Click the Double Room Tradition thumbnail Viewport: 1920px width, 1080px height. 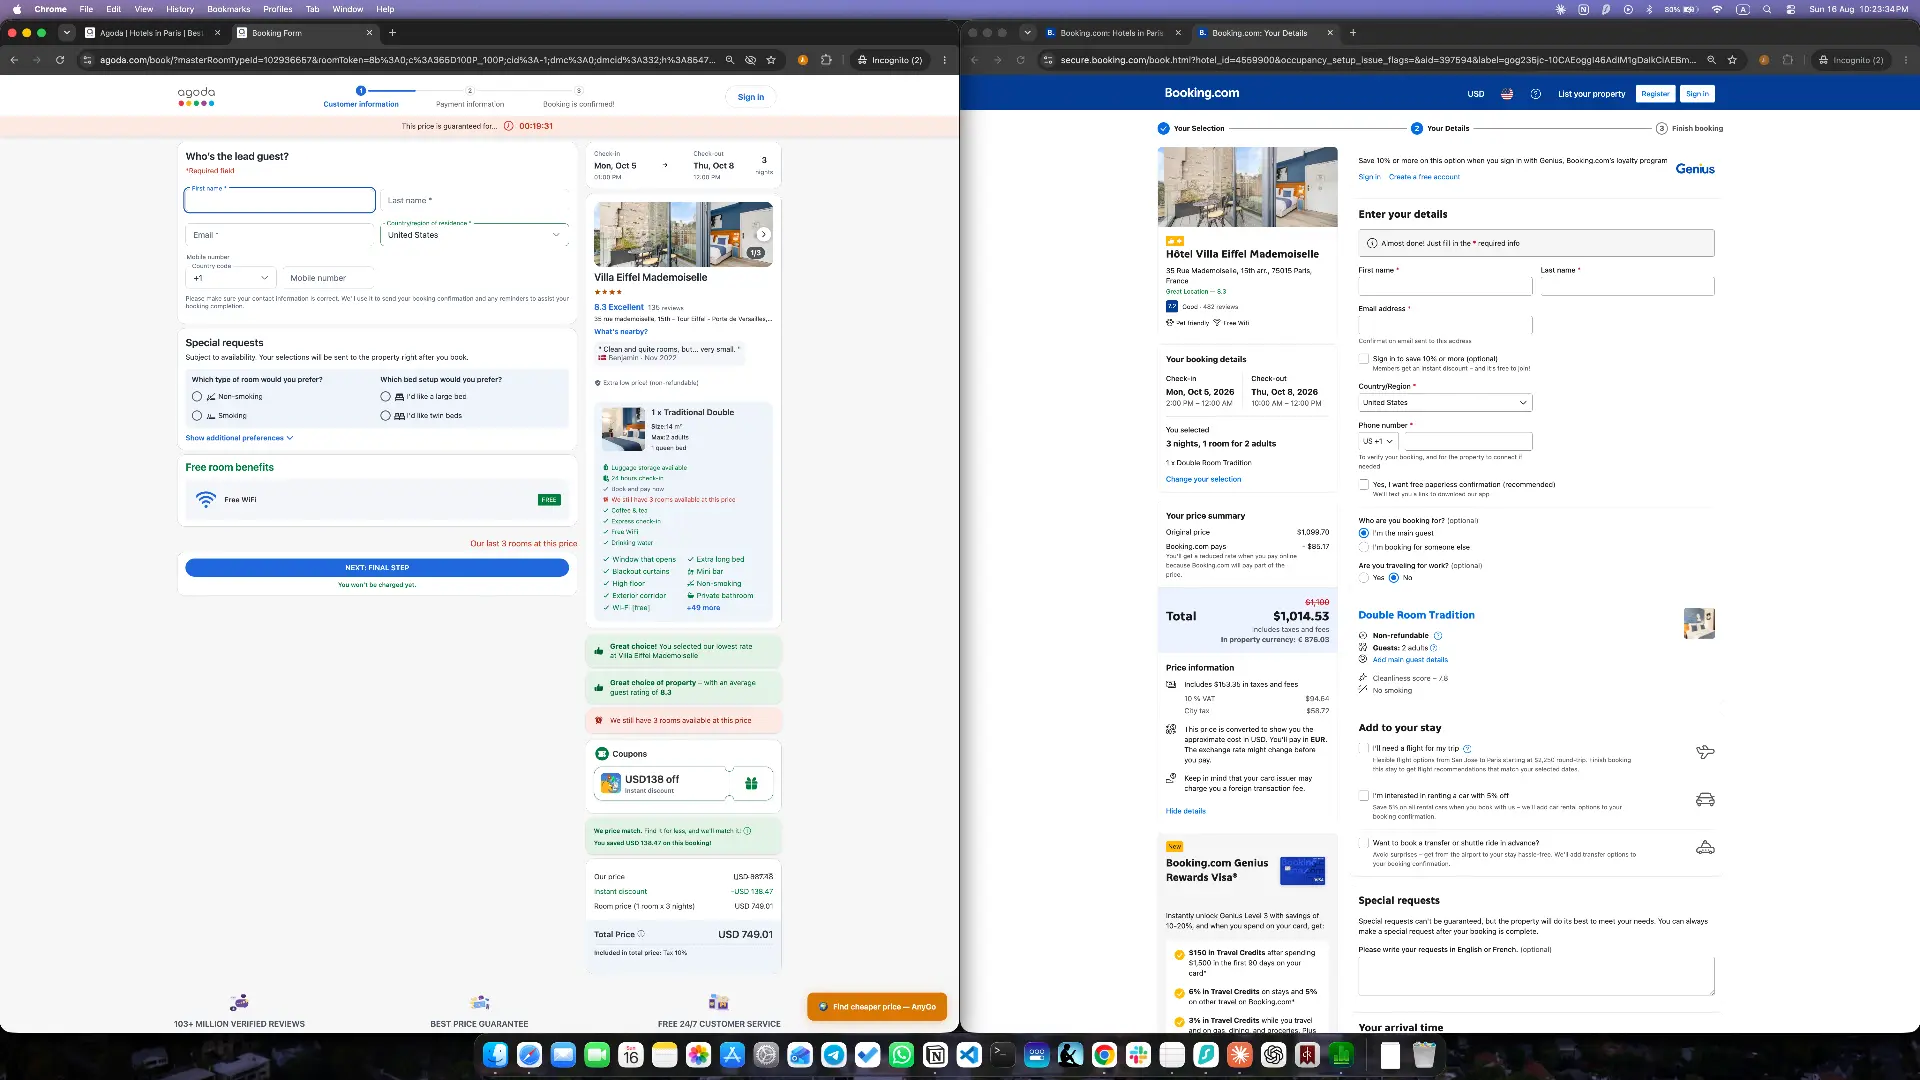(1699, 624)
